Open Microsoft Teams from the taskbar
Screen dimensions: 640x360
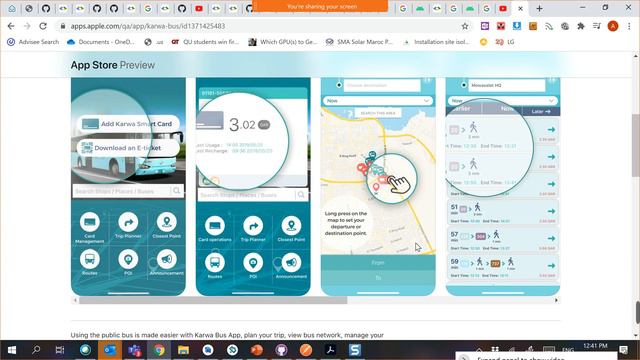135,350
